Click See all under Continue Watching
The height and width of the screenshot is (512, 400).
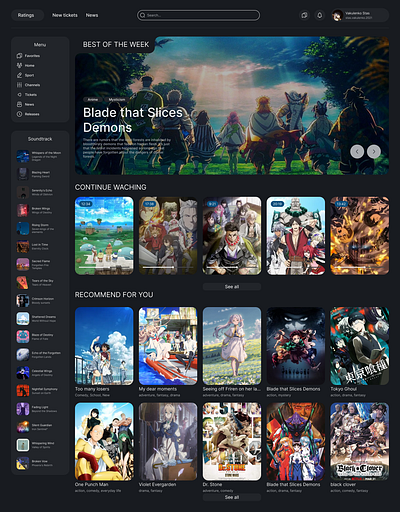coord(232,287)
